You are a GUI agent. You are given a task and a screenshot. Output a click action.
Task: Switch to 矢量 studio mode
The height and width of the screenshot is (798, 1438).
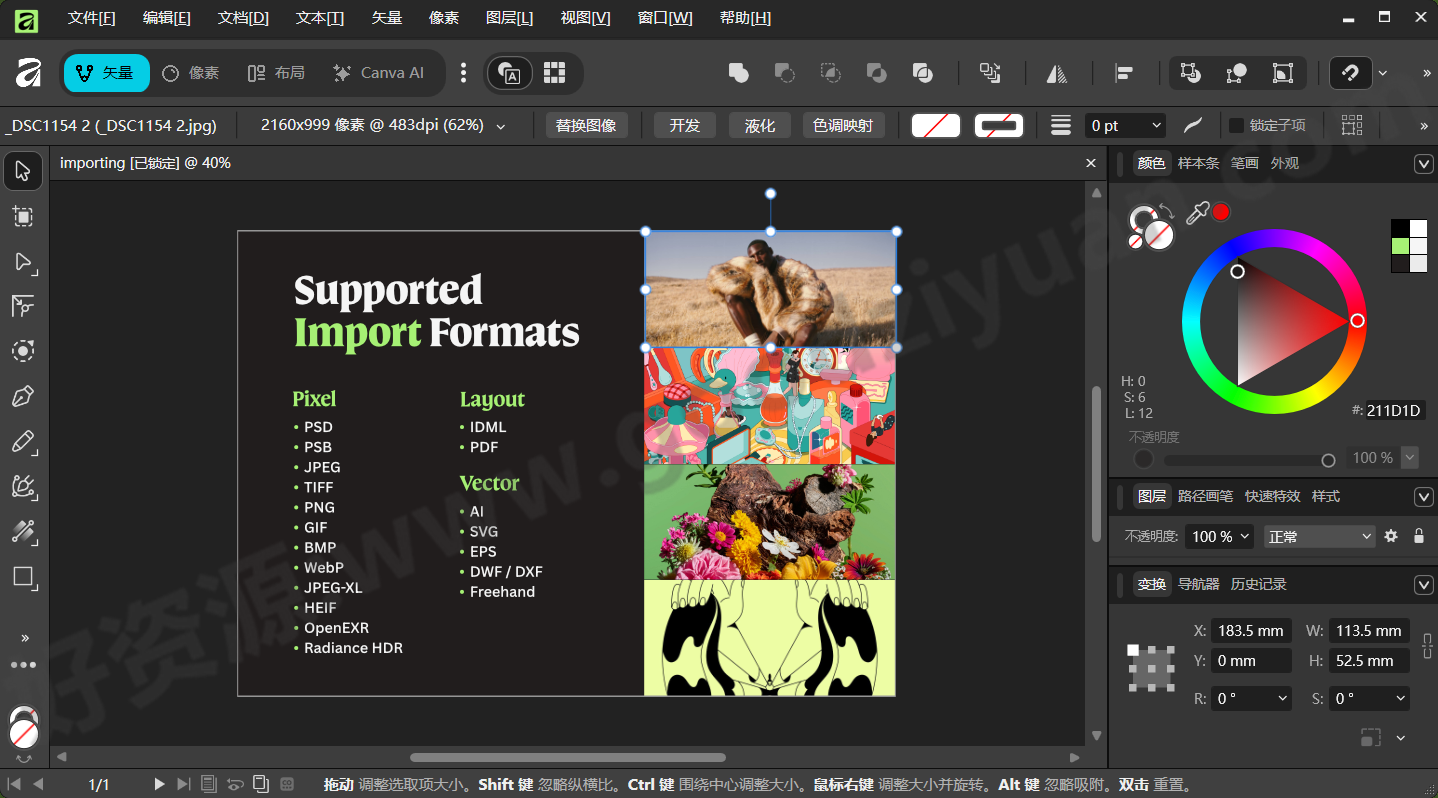[x=106, y=72]
